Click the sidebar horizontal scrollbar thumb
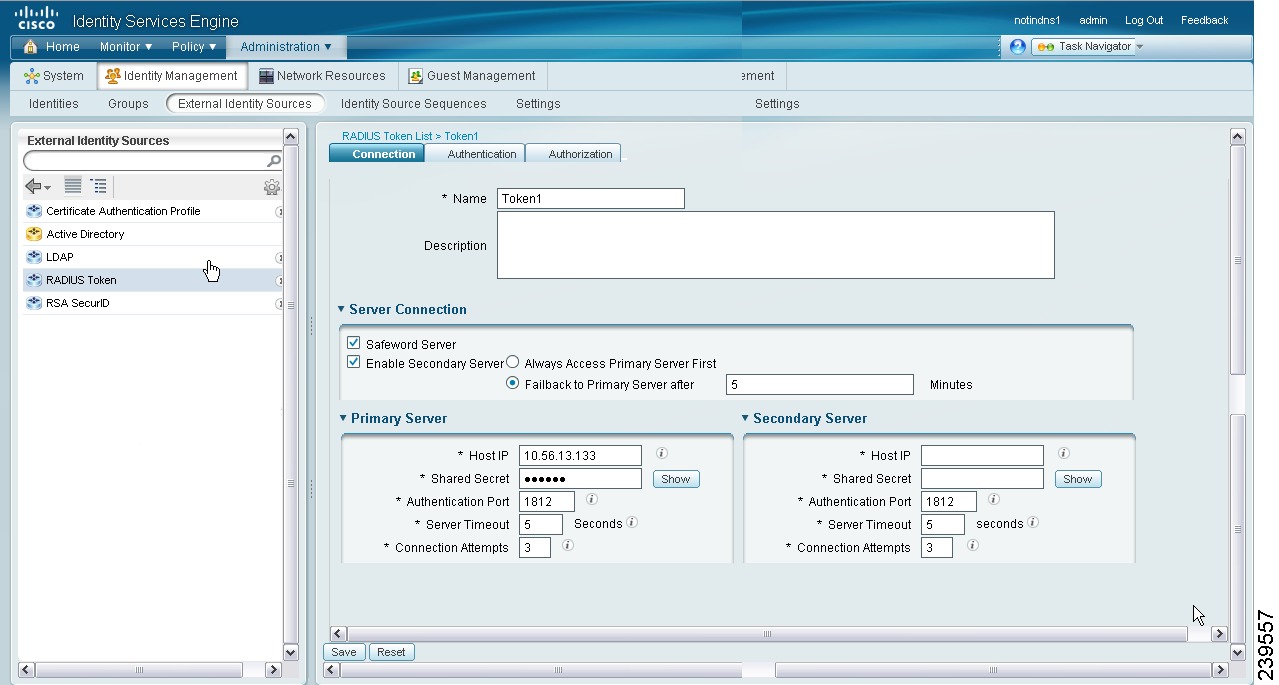The width and height of the screenshot is (1279, 685). coord(139,670)
